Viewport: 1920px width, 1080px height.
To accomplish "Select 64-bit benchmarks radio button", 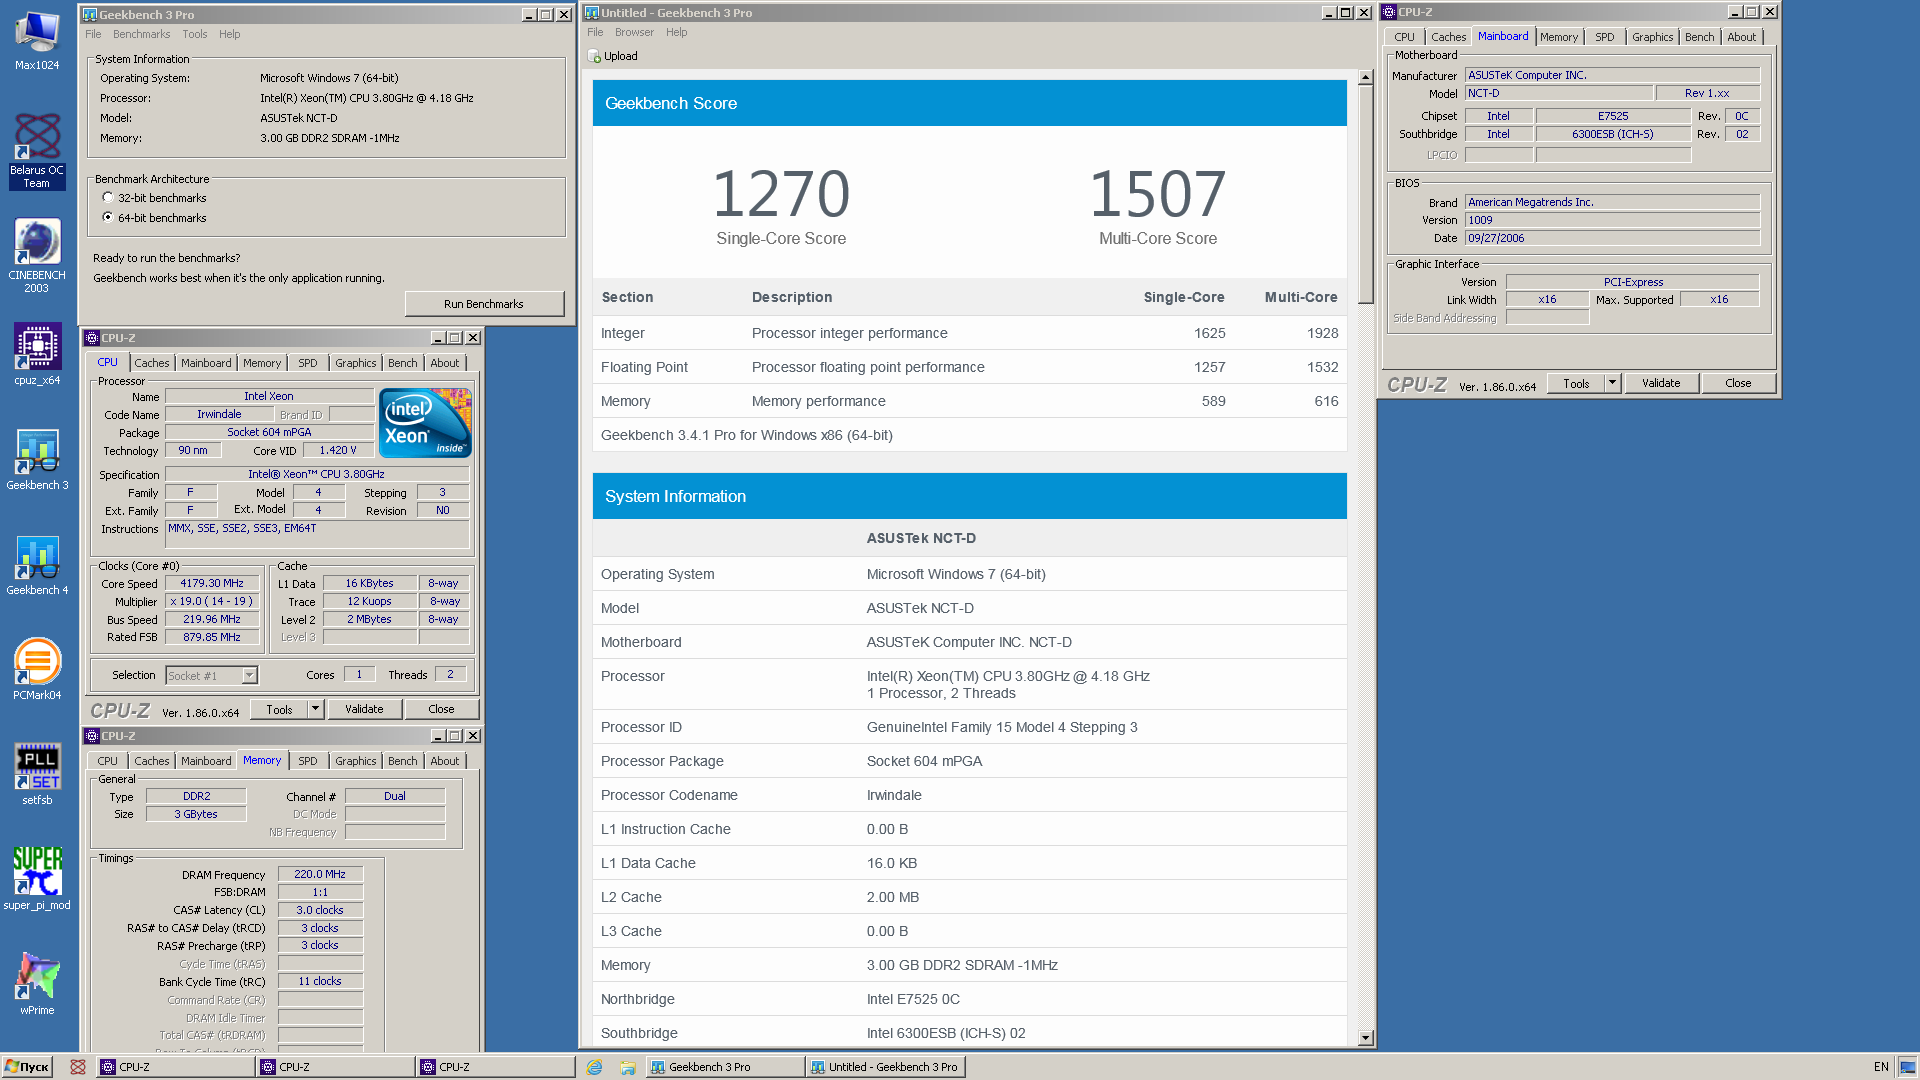I will [108, 217].
